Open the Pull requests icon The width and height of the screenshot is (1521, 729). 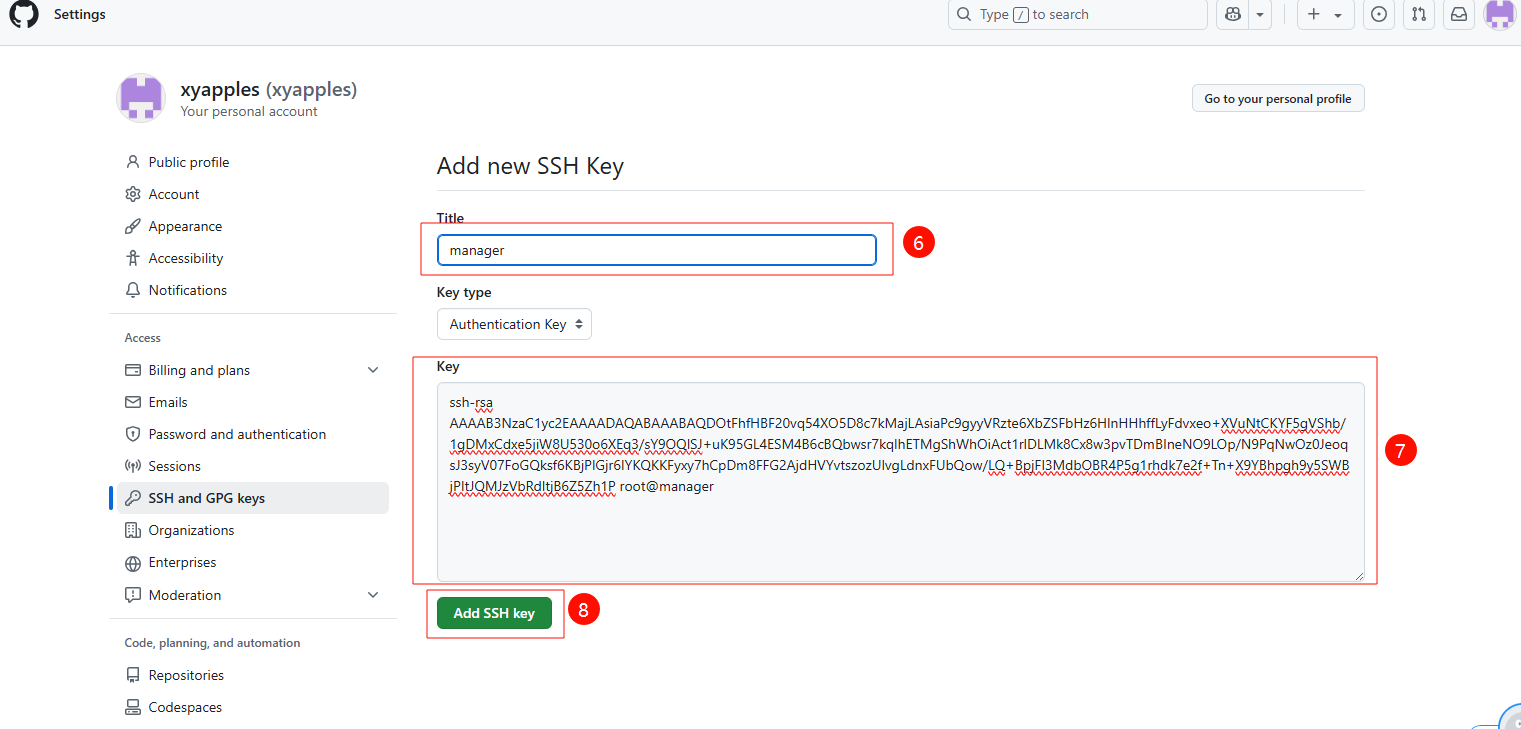coord(1419,15)
